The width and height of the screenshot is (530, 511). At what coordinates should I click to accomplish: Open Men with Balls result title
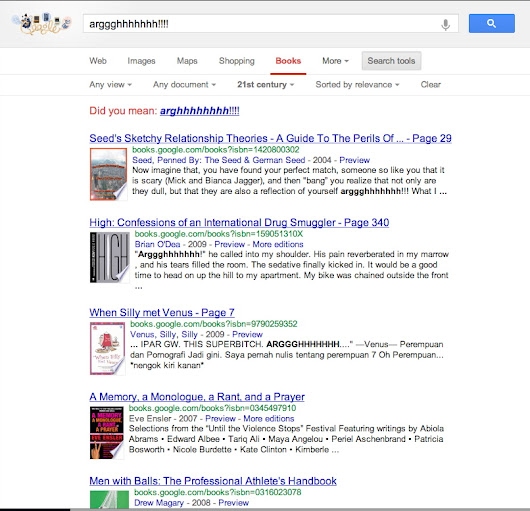click(213, 481)
